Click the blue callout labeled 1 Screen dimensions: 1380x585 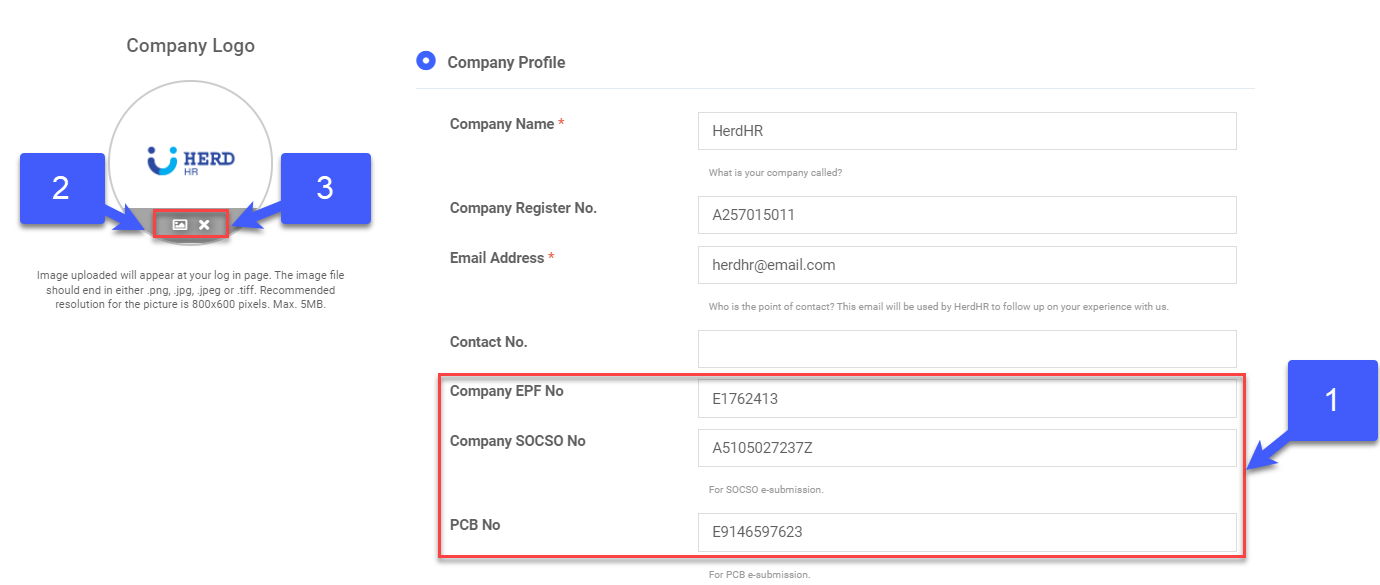[1329, 400]
